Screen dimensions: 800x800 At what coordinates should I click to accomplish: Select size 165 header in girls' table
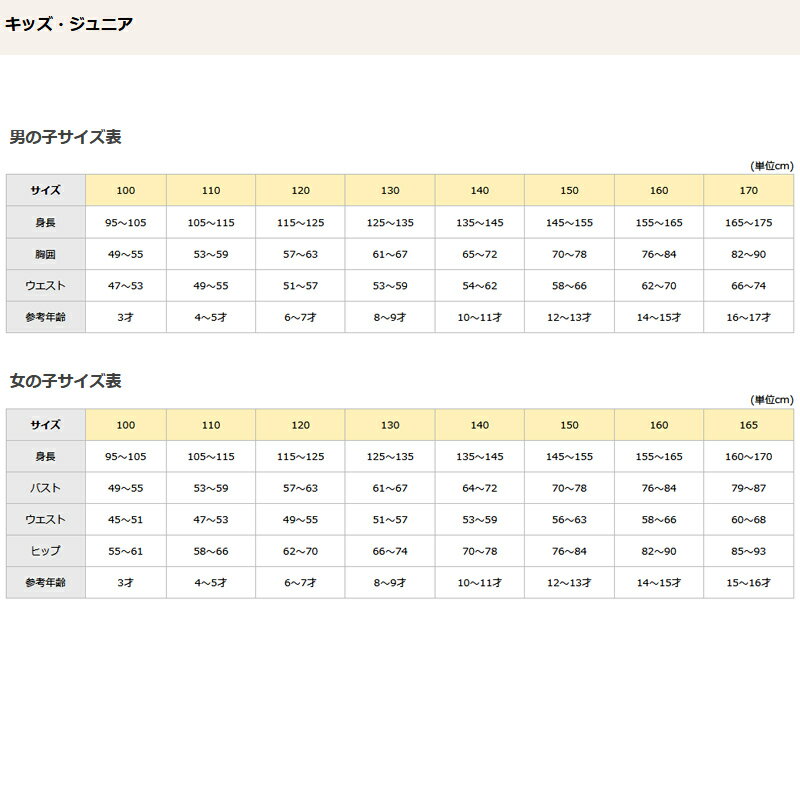[748, 425]
